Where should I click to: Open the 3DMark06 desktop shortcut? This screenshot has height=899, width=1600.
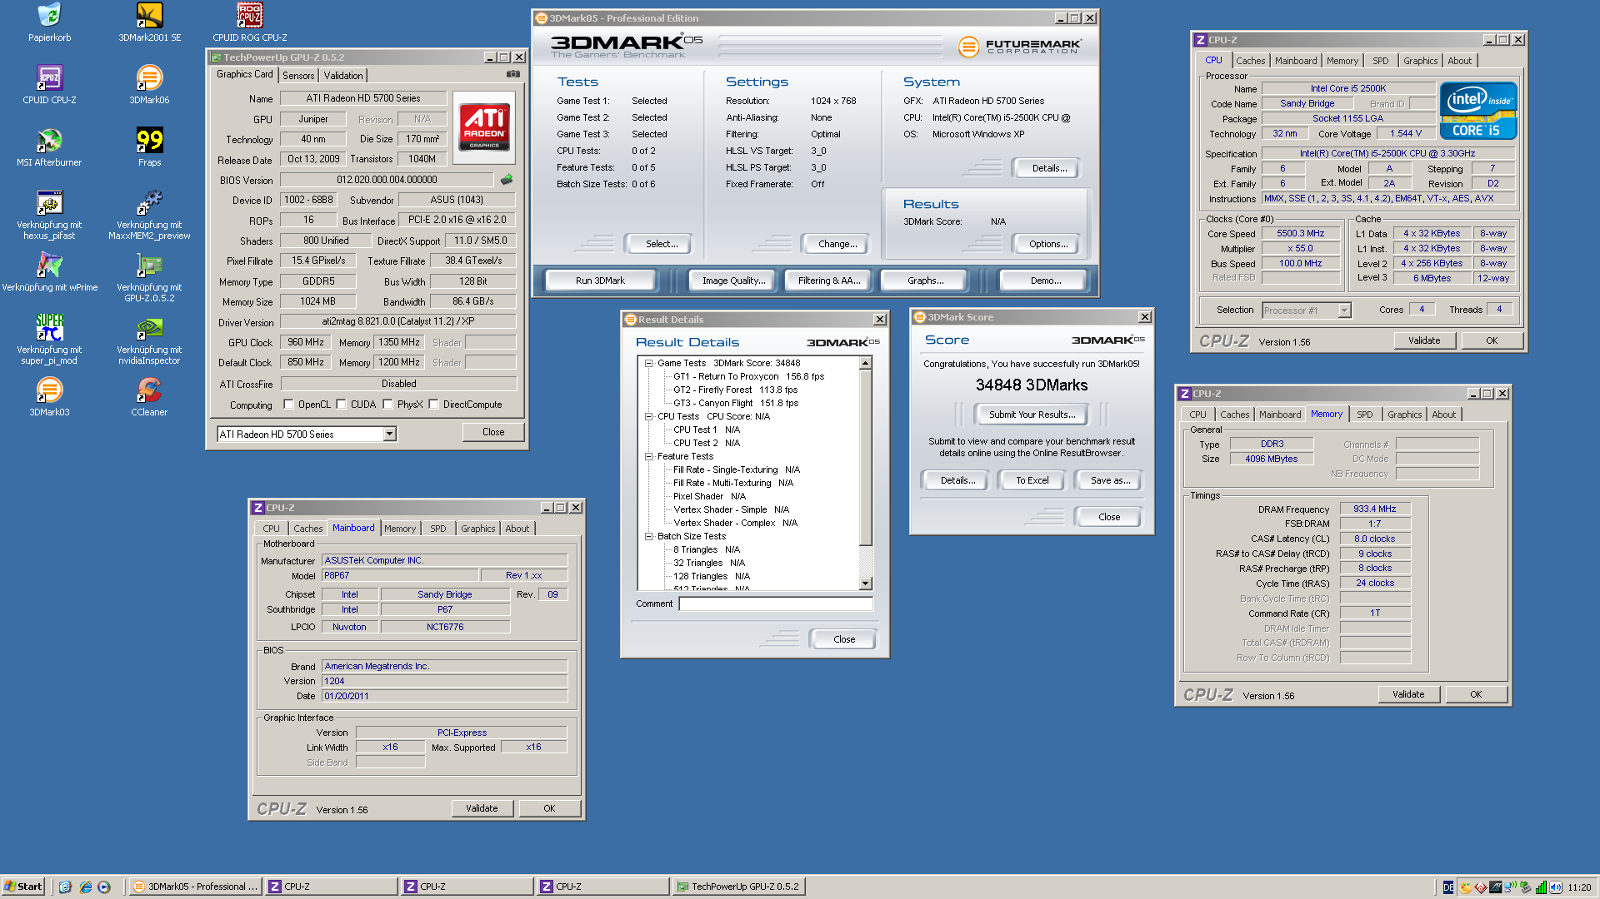[x=149, y=84]
